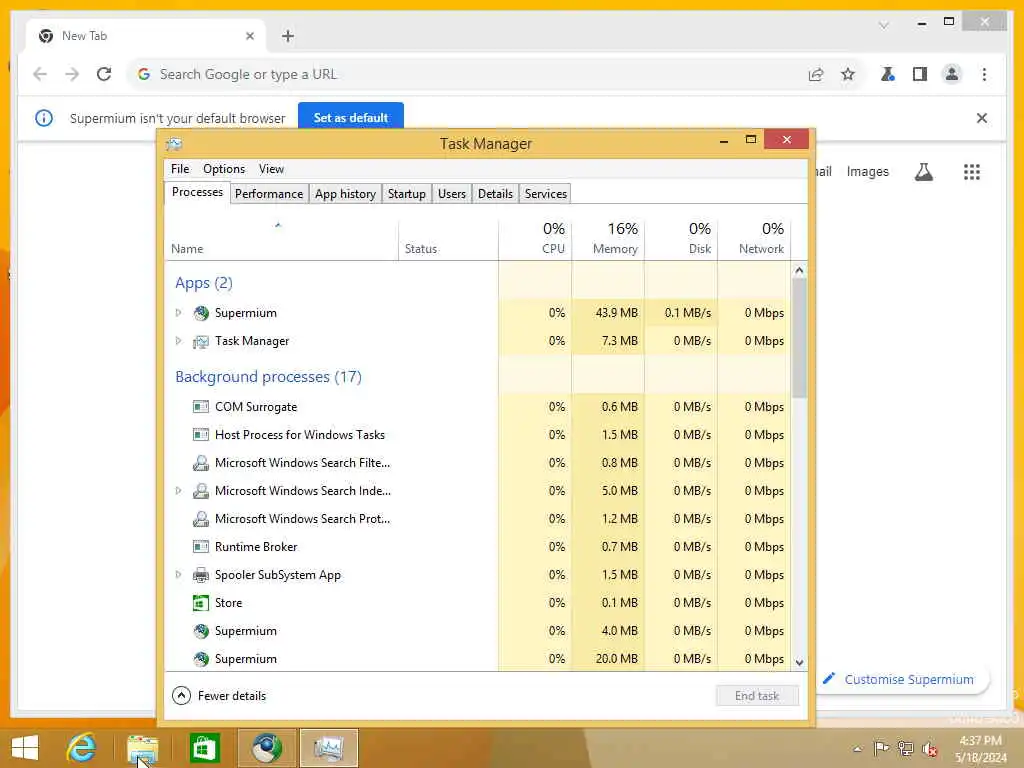
Task: Click the Task Manager scroll up arrow
Action: [799, 270]
